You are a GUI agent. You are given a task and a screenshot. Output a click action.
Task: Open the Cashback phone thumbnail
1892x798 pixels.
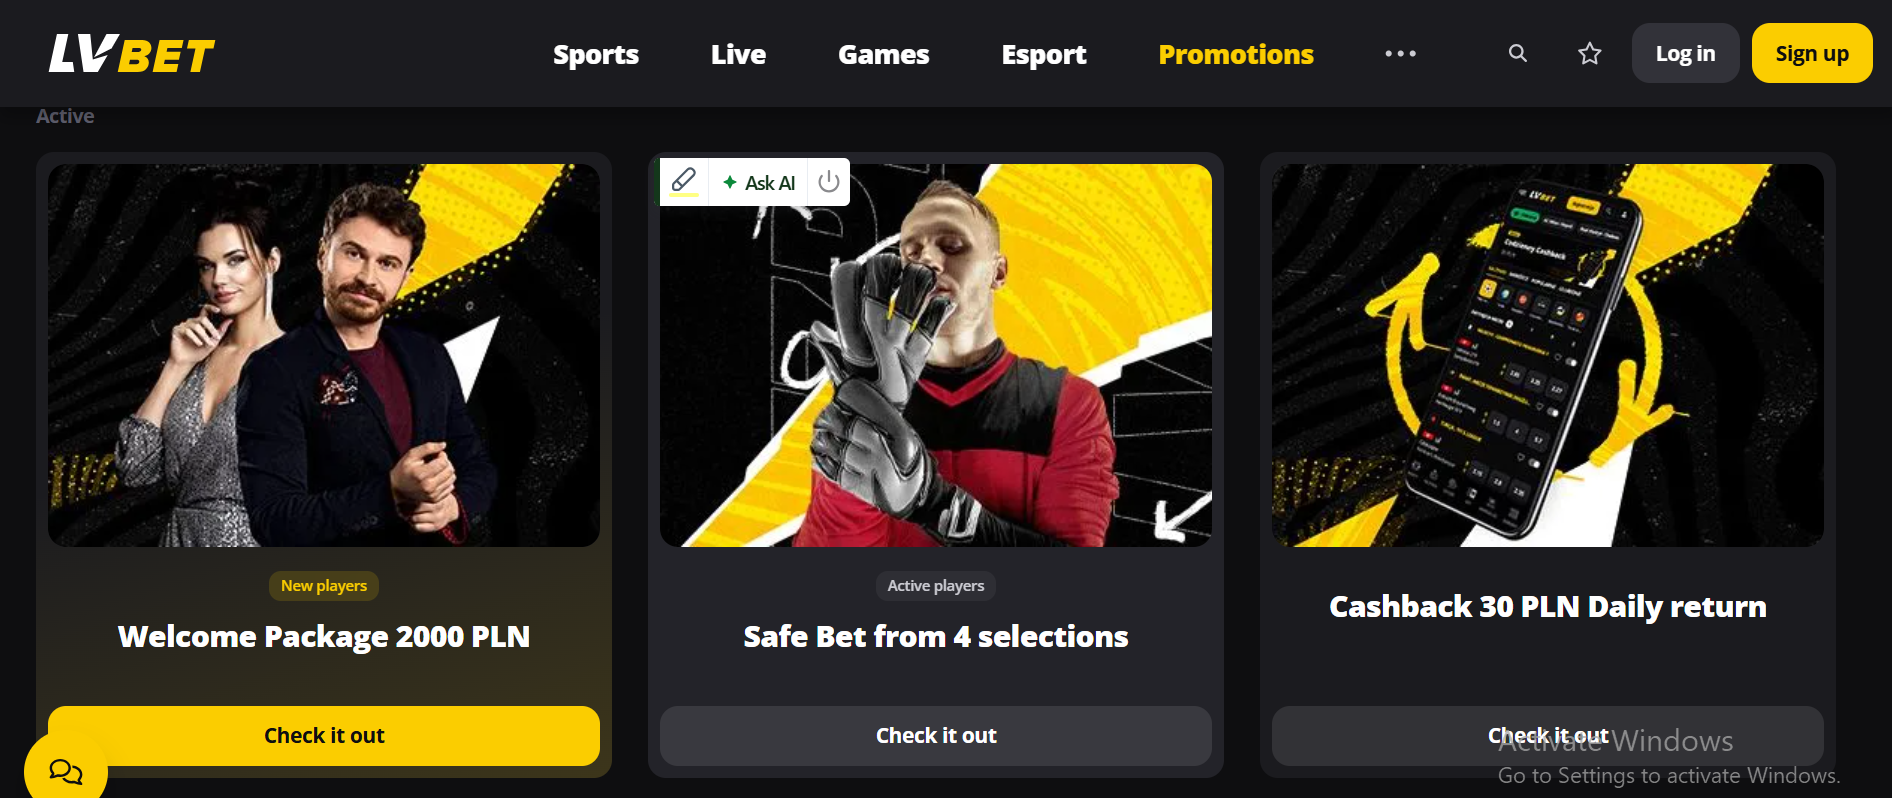(x=1548, y=355)
